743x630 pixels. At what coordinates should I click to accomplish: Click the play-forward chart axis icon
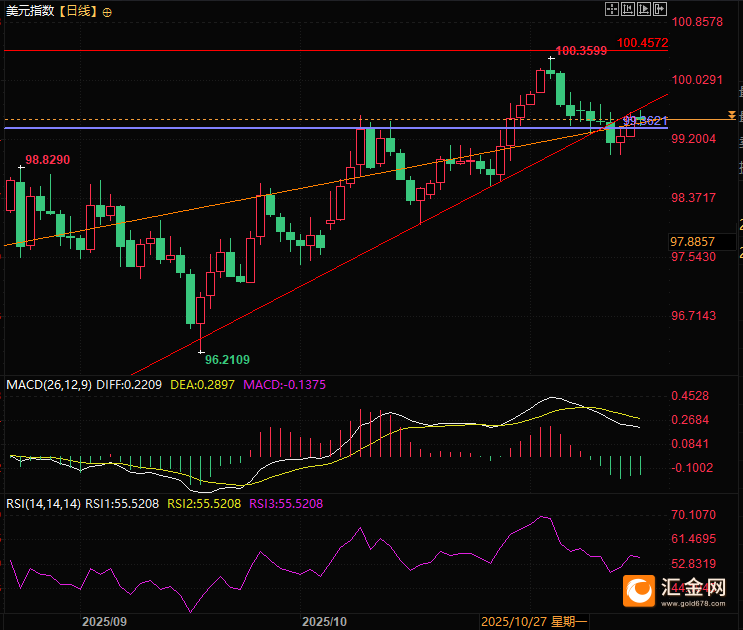click(x=644, y=9)
